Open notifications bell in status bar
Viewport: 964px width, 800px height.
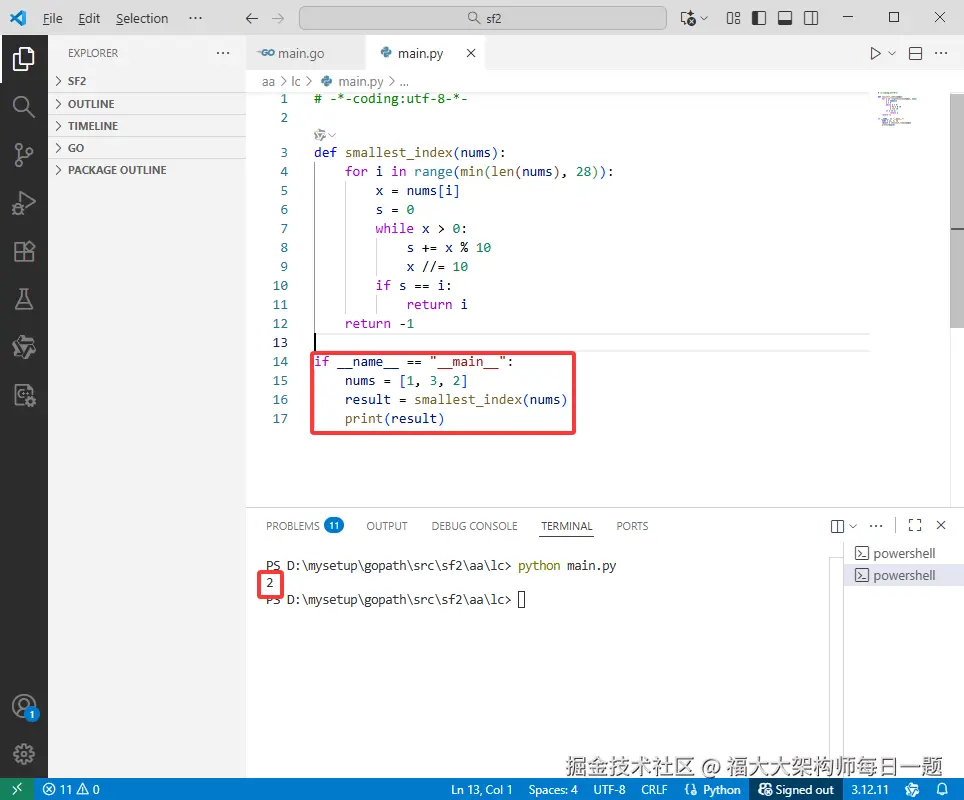(941, 789)
